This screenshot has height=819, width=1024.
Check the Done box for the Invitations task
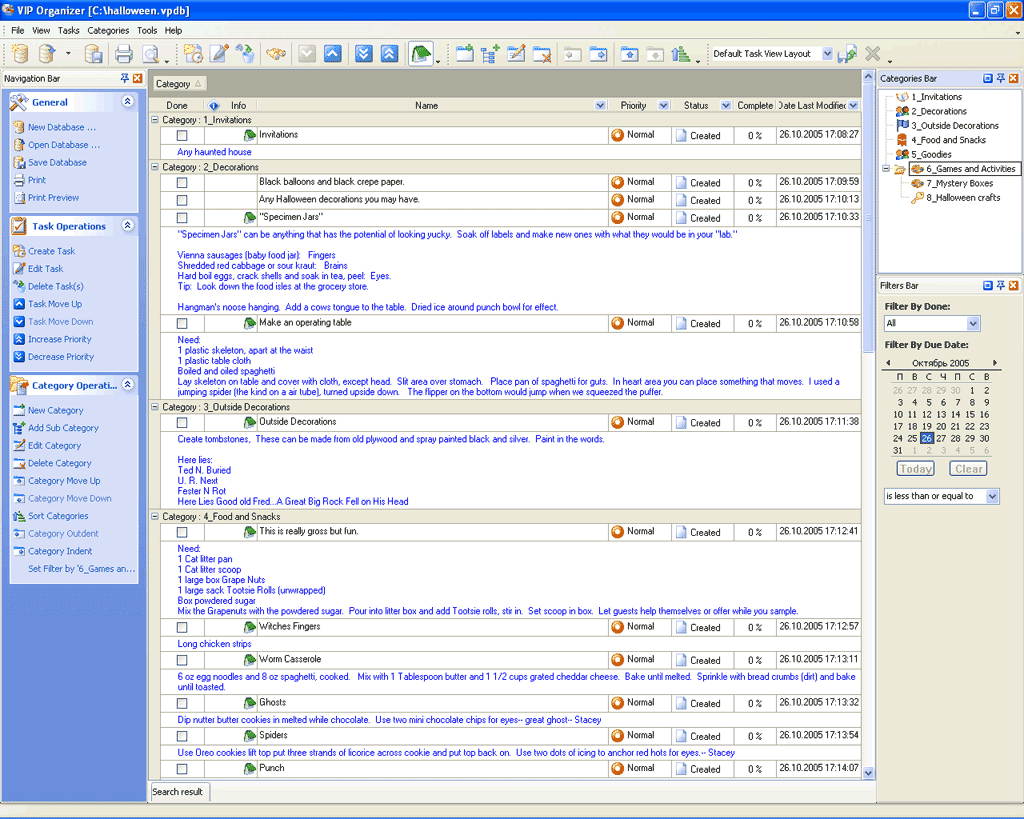(x=182, y=135)
